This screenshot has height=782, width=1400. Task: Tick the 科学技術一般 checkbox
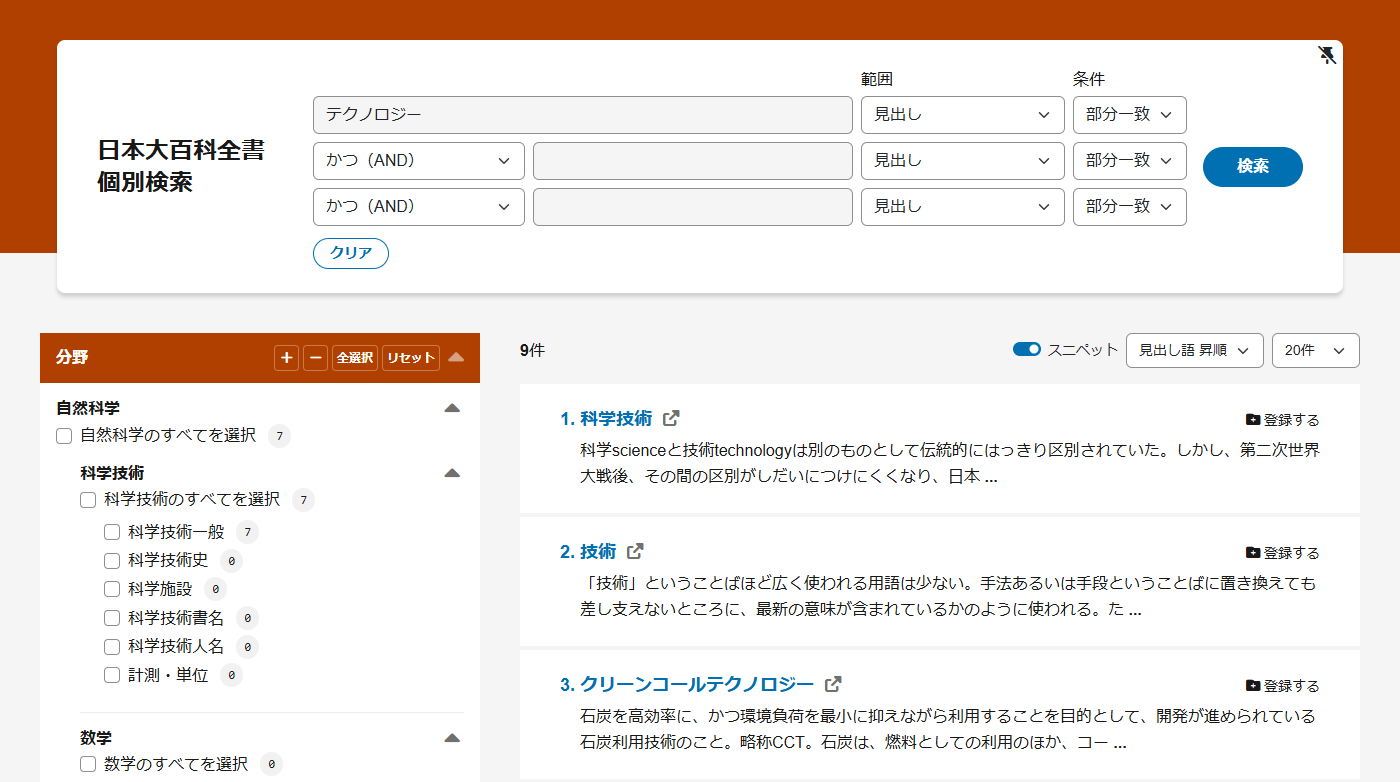point(112,532)
